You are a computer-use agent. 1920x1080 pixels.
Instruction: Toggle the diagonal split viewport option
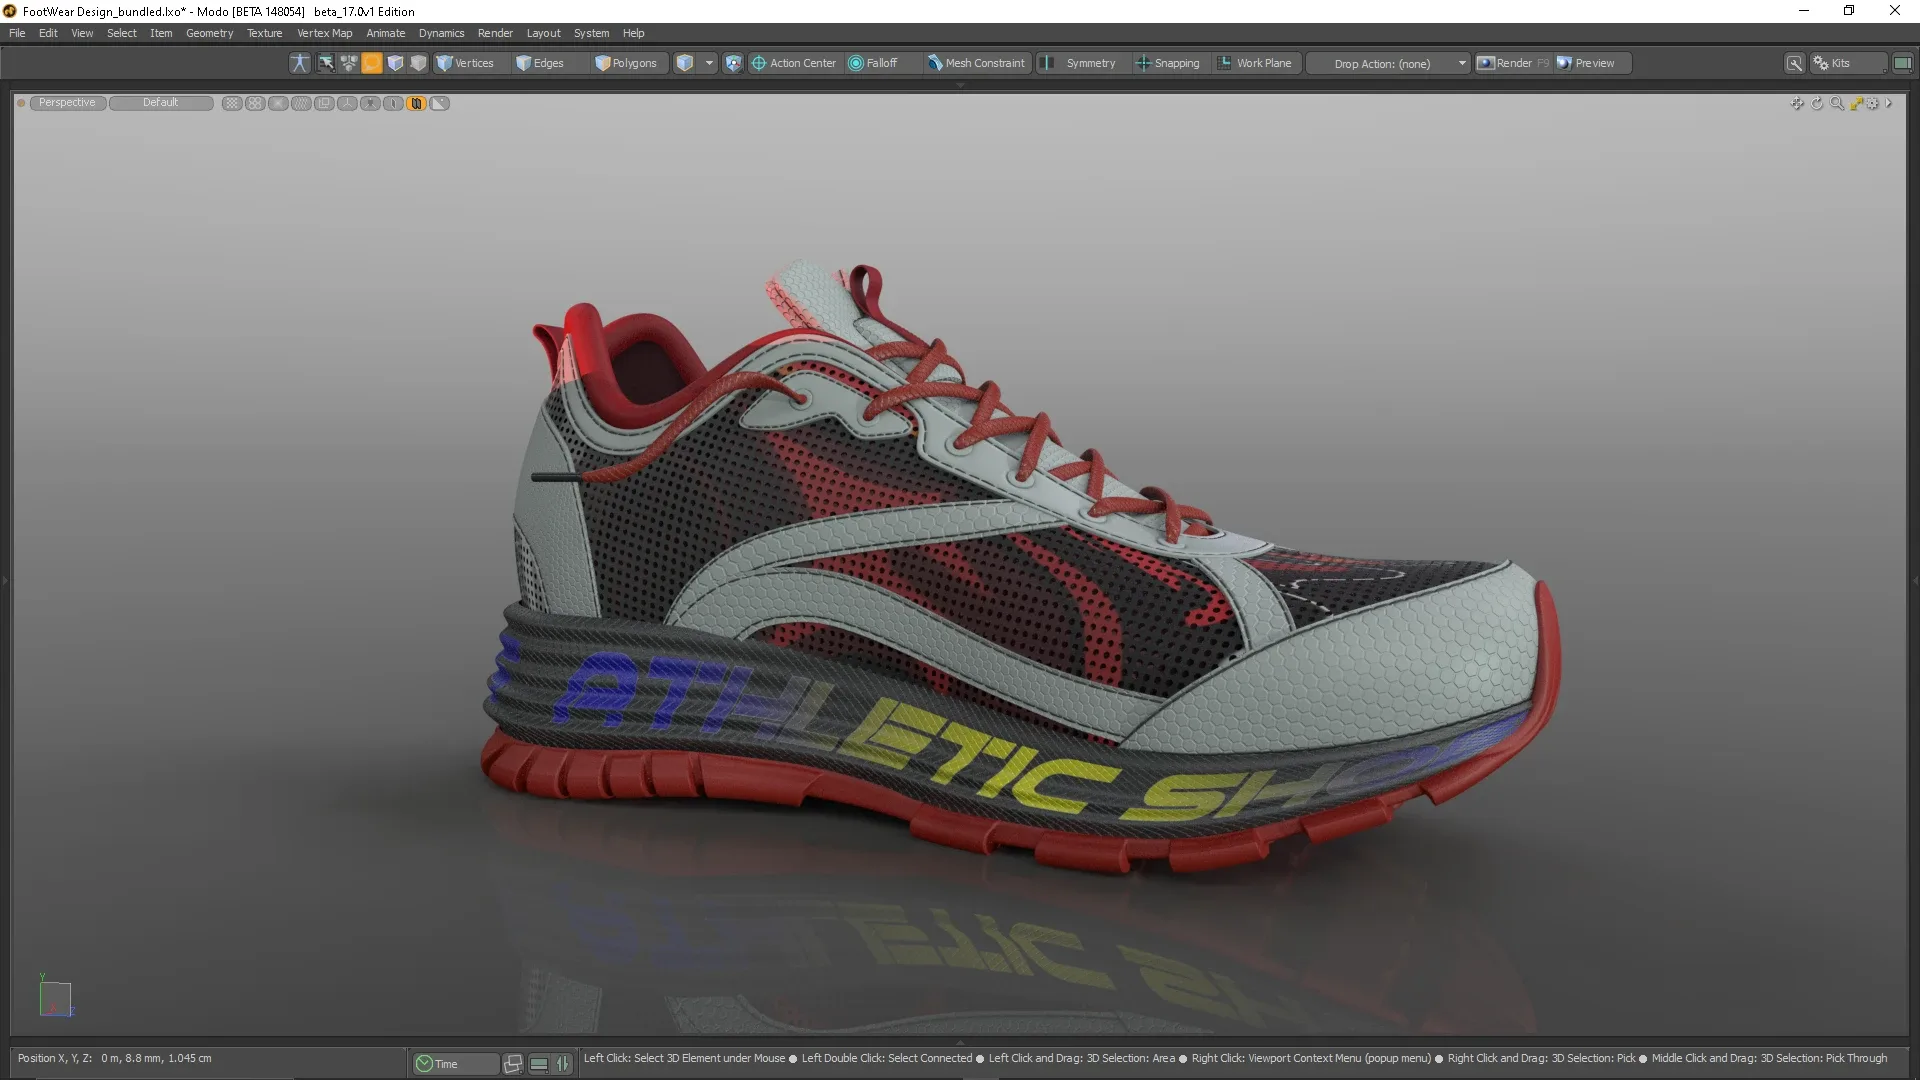439,103
